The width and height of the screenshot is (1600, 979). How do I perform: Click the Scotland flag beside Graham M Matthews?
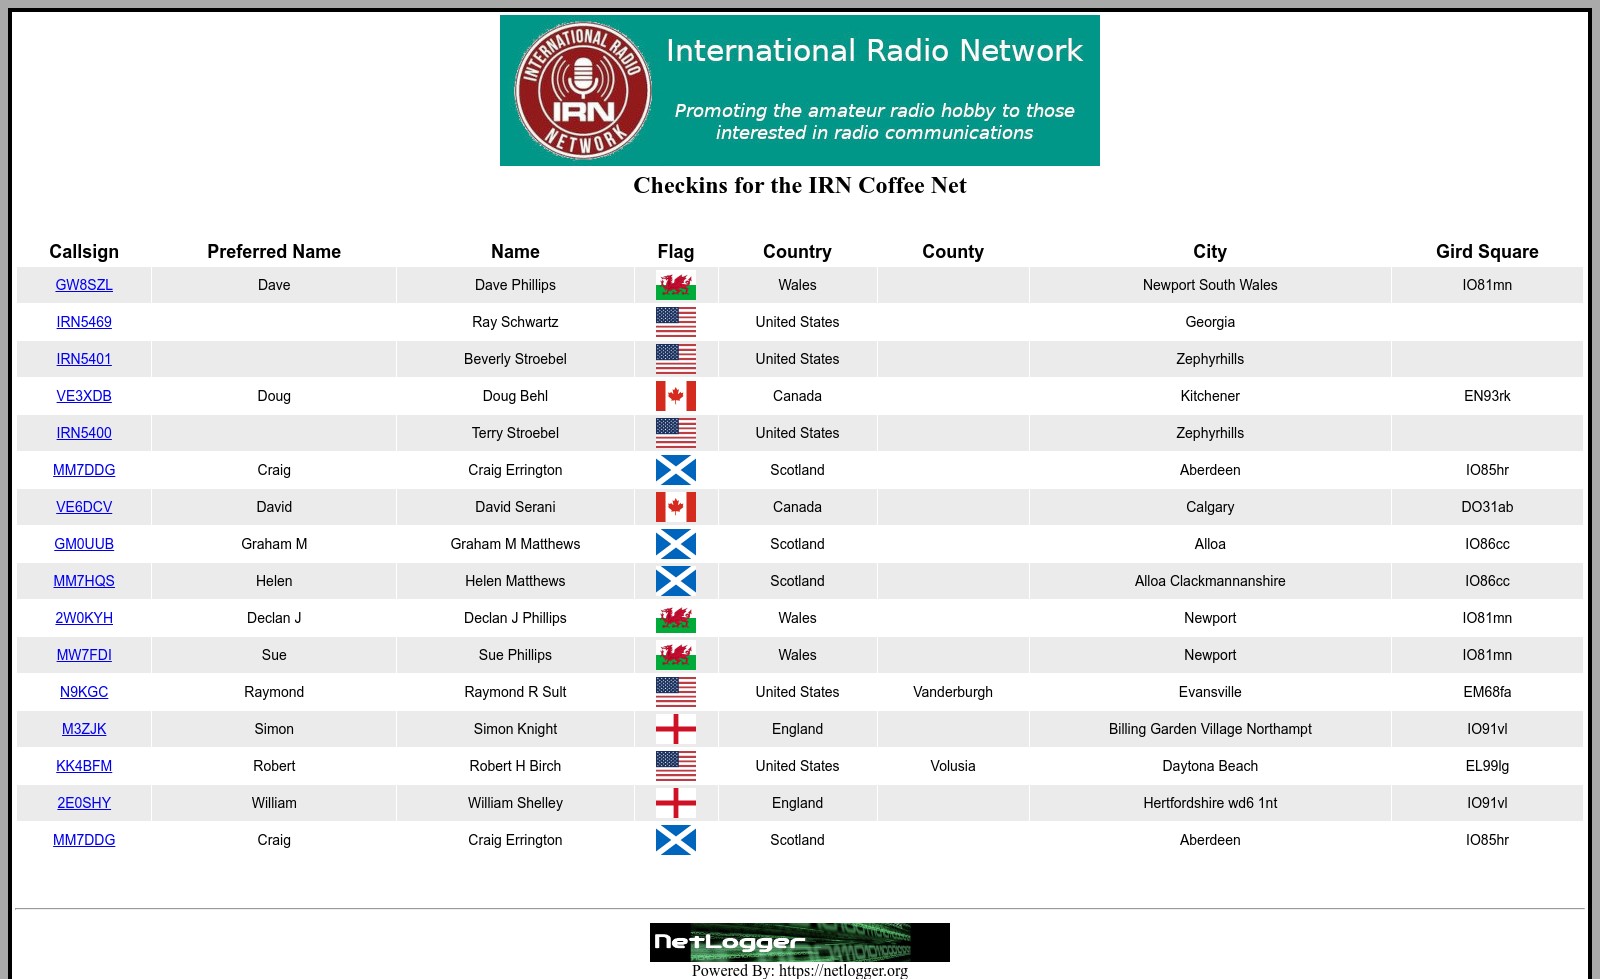(675, 544)
